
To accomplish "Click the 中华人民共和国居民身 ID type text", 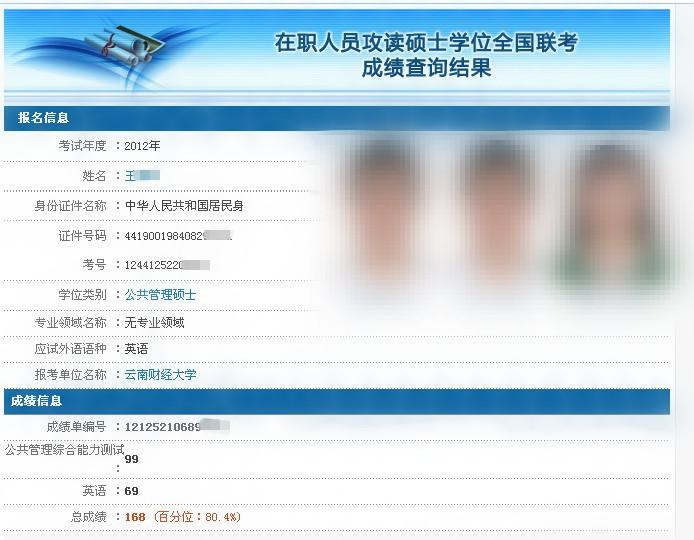I will tap(184, 206).
